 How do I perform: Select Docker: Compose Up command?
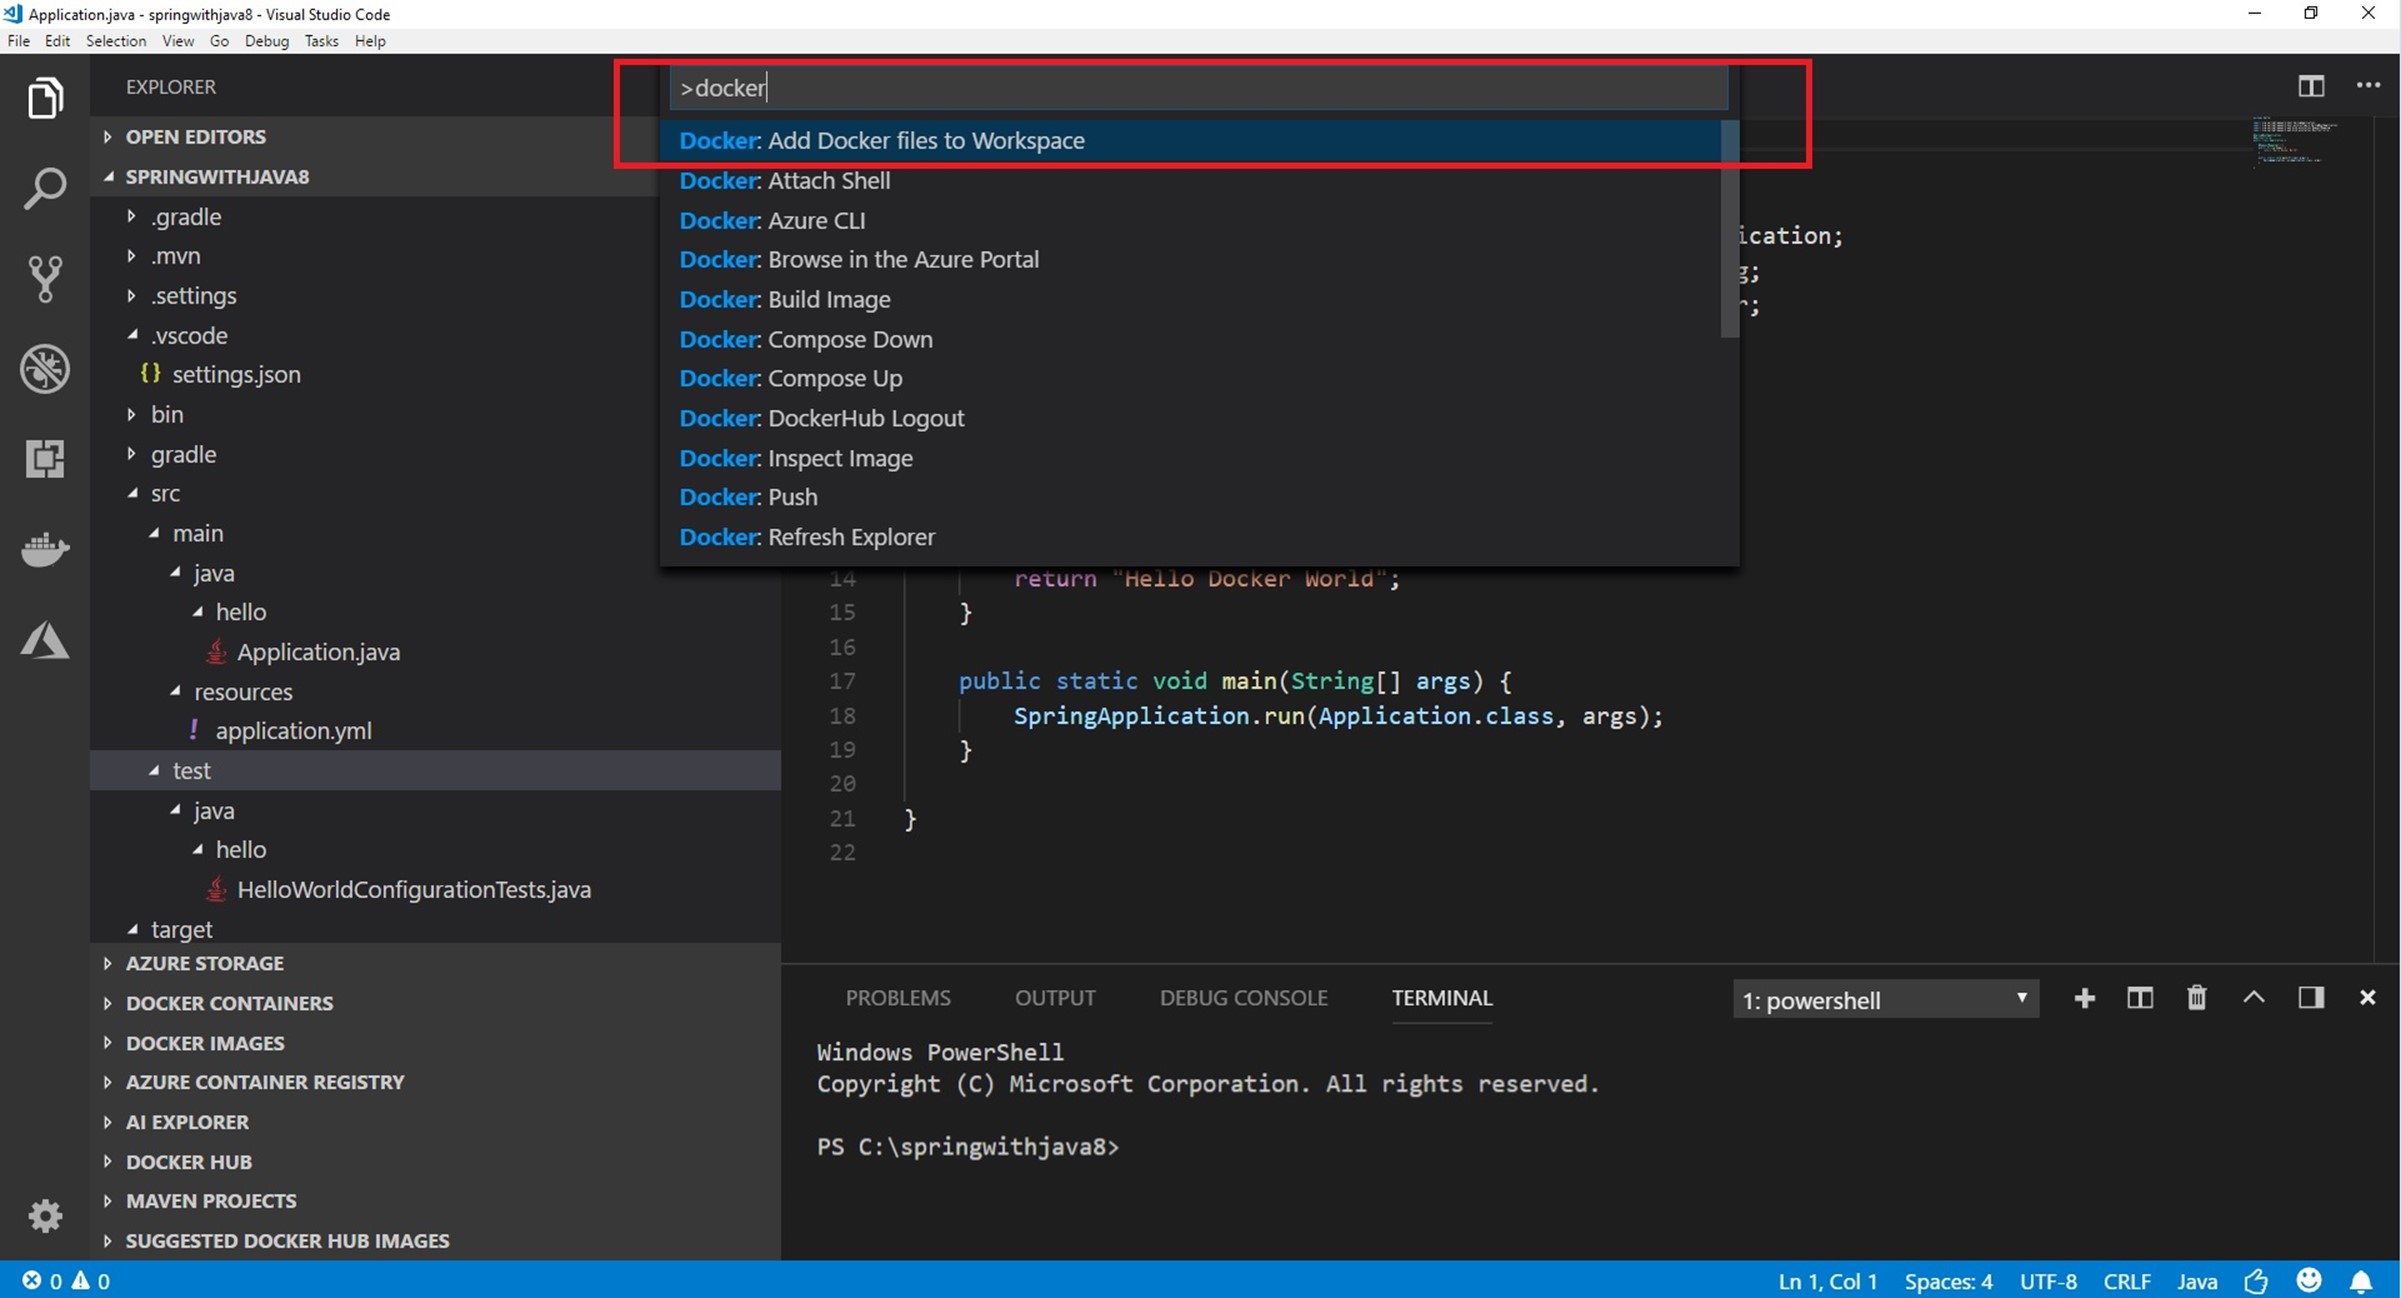point(1190,379)
